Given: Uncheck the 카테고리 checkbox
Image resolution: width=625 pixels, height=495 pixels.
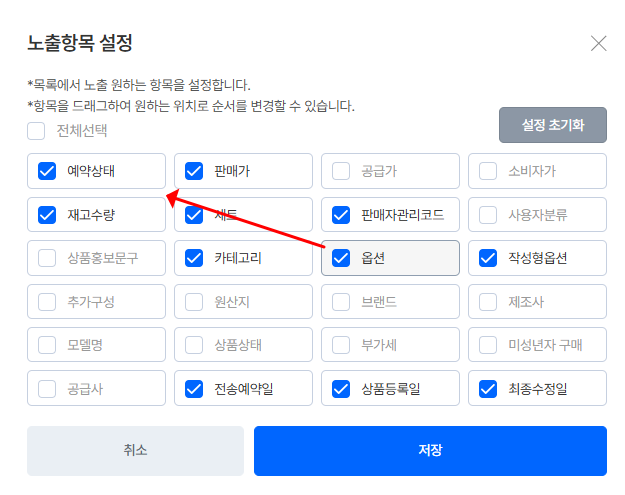Looking at the screenshot, I should coord(194,258).
